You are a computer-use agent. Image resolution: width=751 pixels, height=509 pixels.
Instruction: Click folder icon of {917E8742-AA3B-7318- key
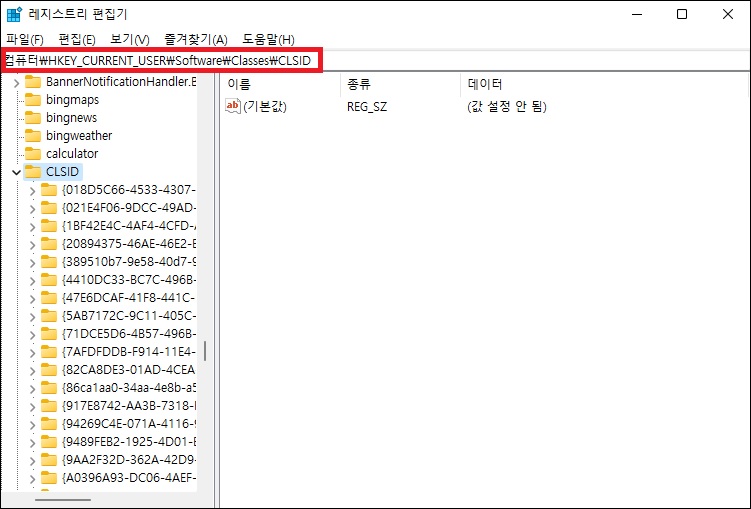point(48,406)
